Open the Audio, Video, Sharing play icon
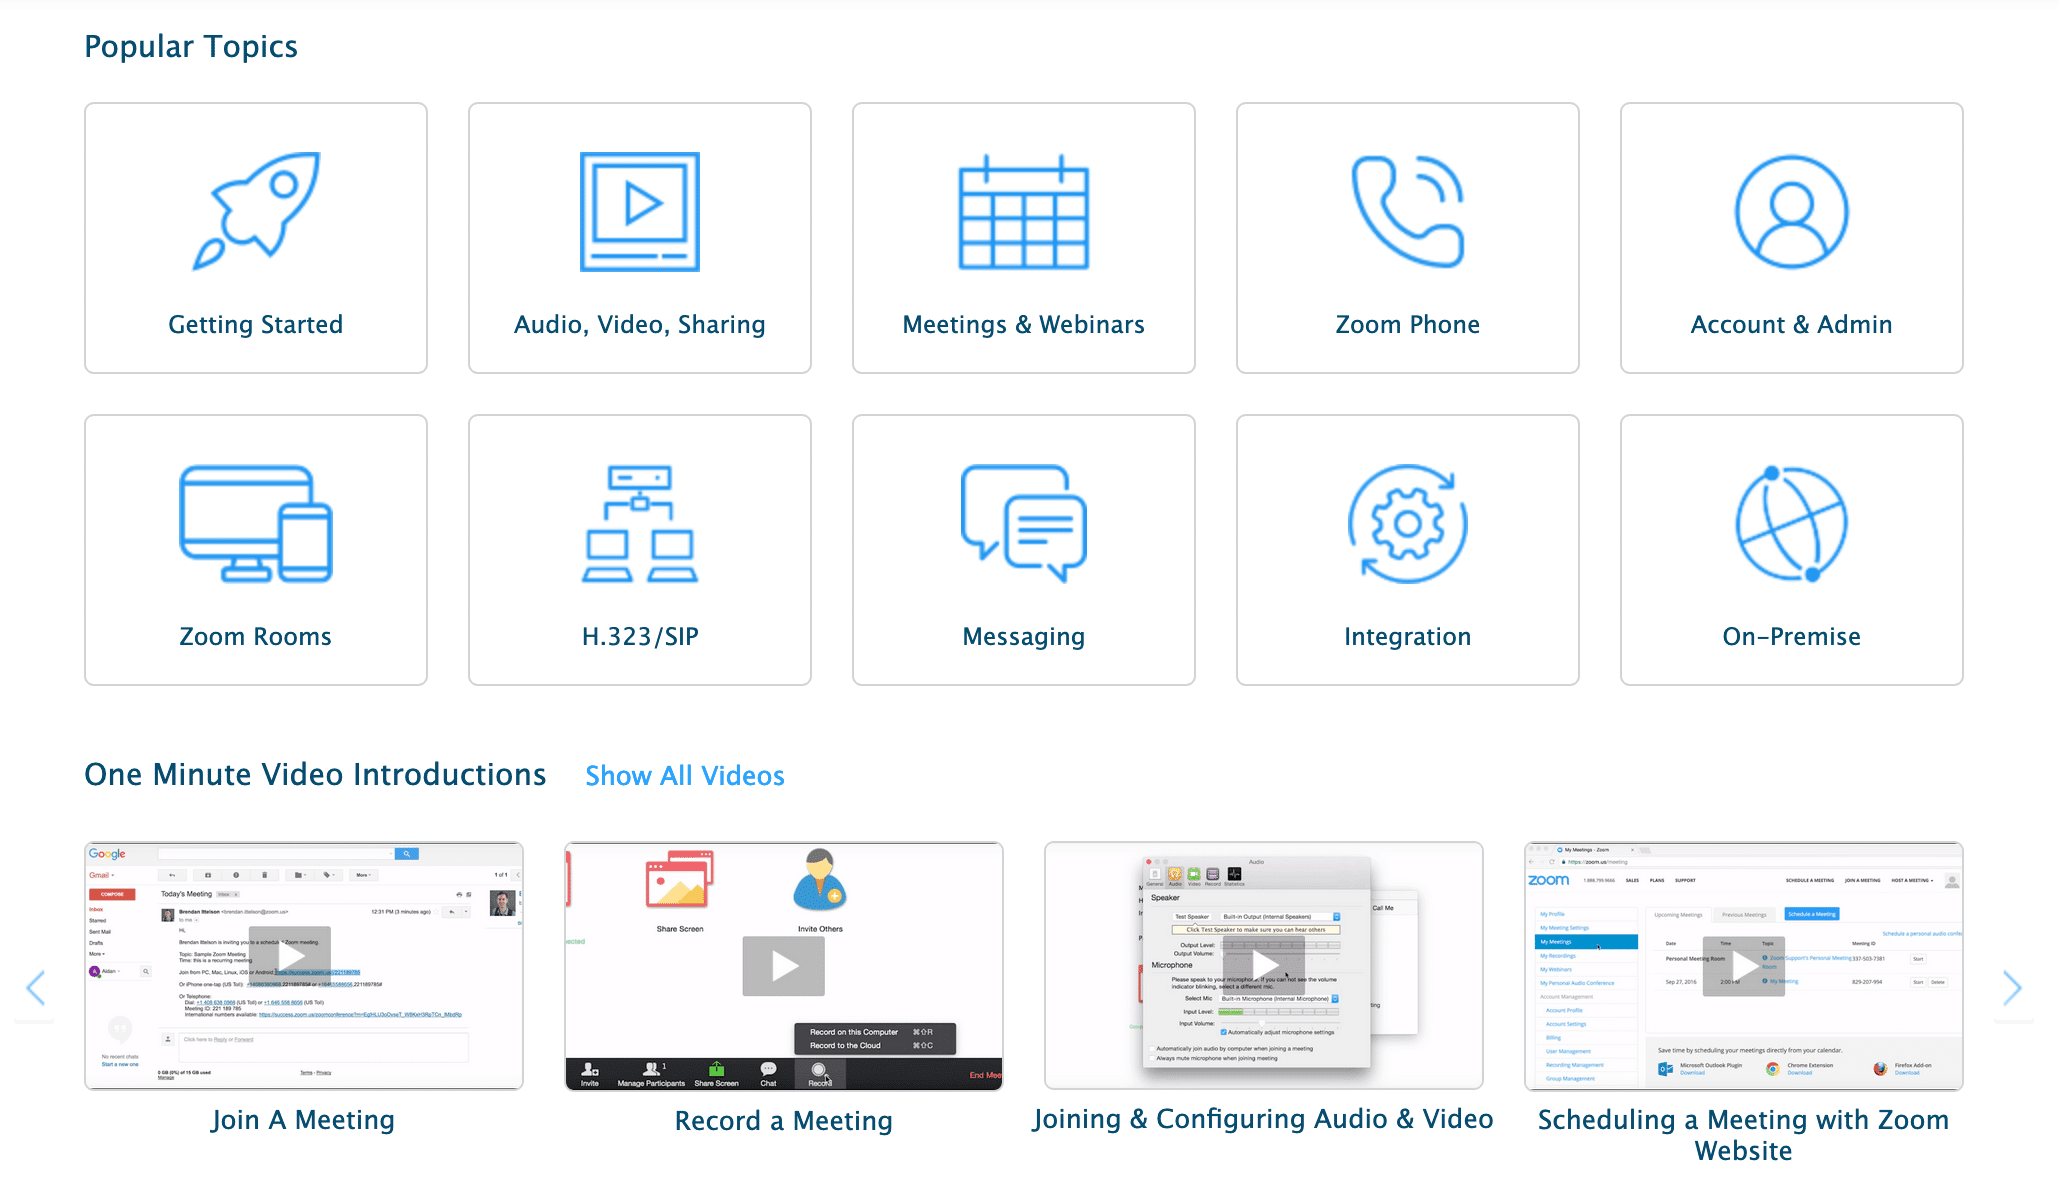Screen dimensions: 2059x1187 [x=640, y=211]
